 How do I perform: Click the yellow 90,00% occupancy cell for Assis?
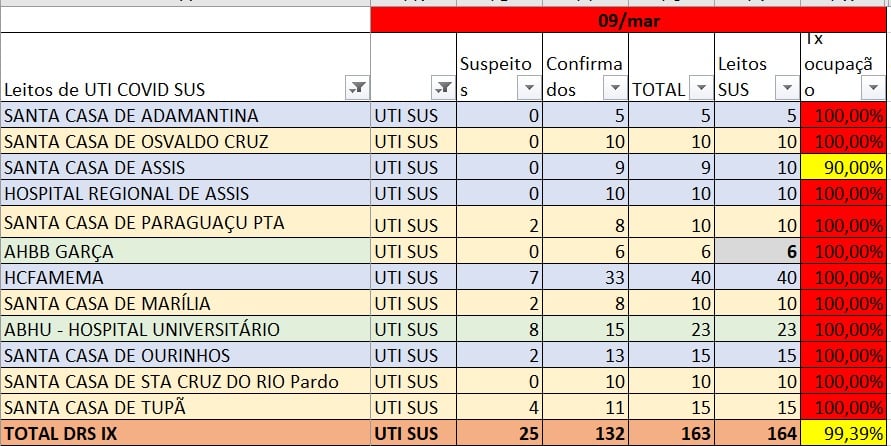[843, 168]
